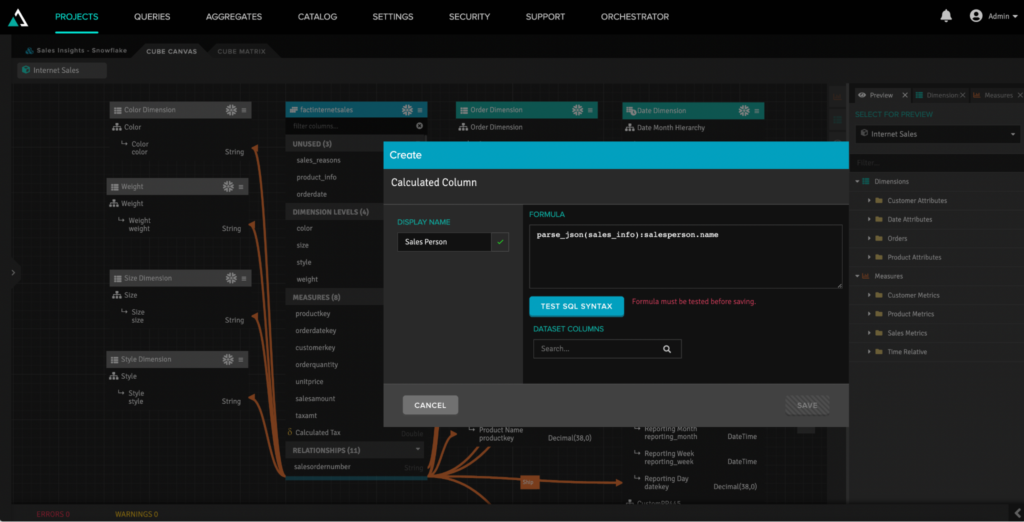This screenshot has width=1024, height=522.
Task: Open the Admin account dropdown
Action: point(1014,17)
